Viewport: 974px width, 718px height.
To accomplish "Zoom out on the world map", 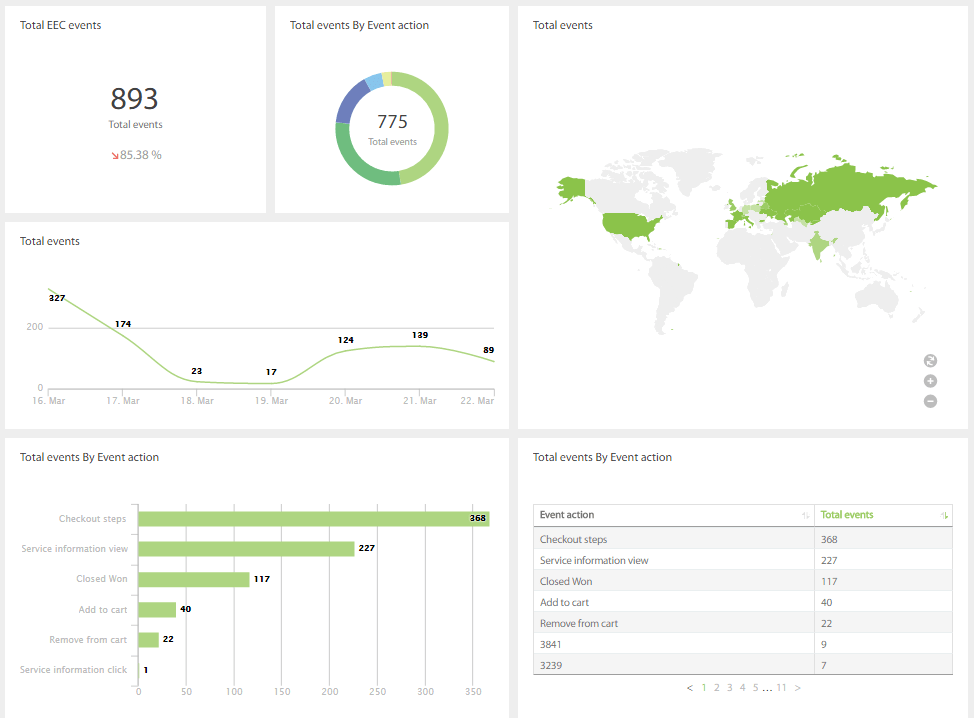I will (x=930, y=401).
